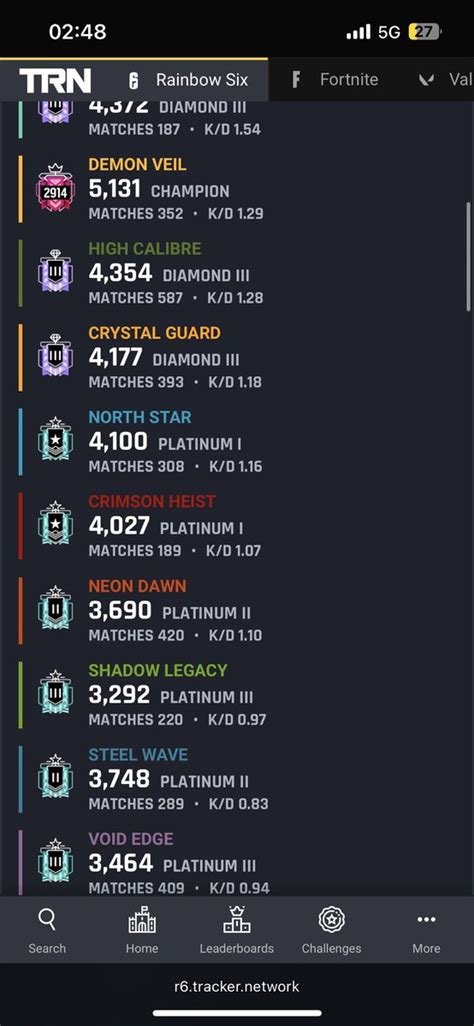Tap the Demon Veil Champion rank badge
The image size is (474, 1026).
coord(56,188)
